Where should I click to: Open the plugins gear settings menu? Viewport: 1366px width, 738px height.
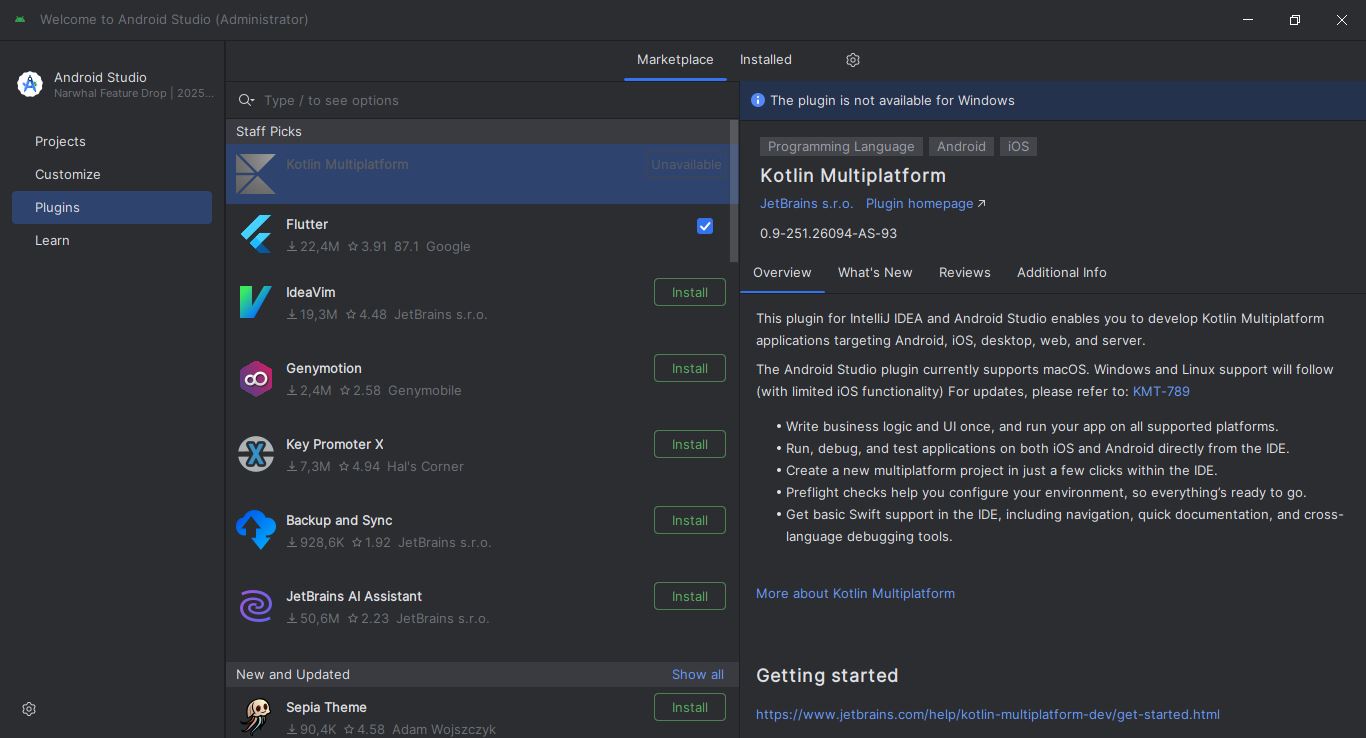click(x=853, y=60)
